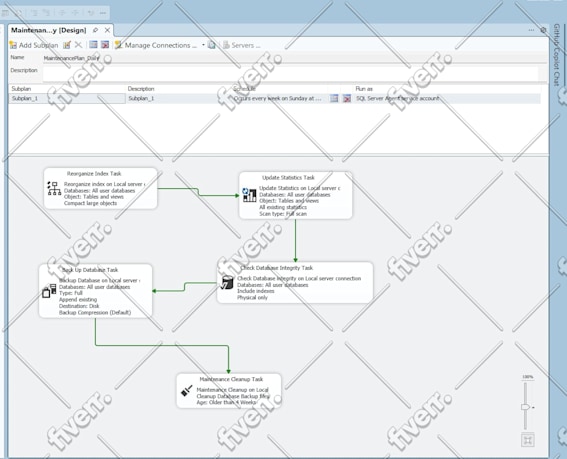Click the plan Name input field
This screenshot has width=567, height=459.
[295, 58]
